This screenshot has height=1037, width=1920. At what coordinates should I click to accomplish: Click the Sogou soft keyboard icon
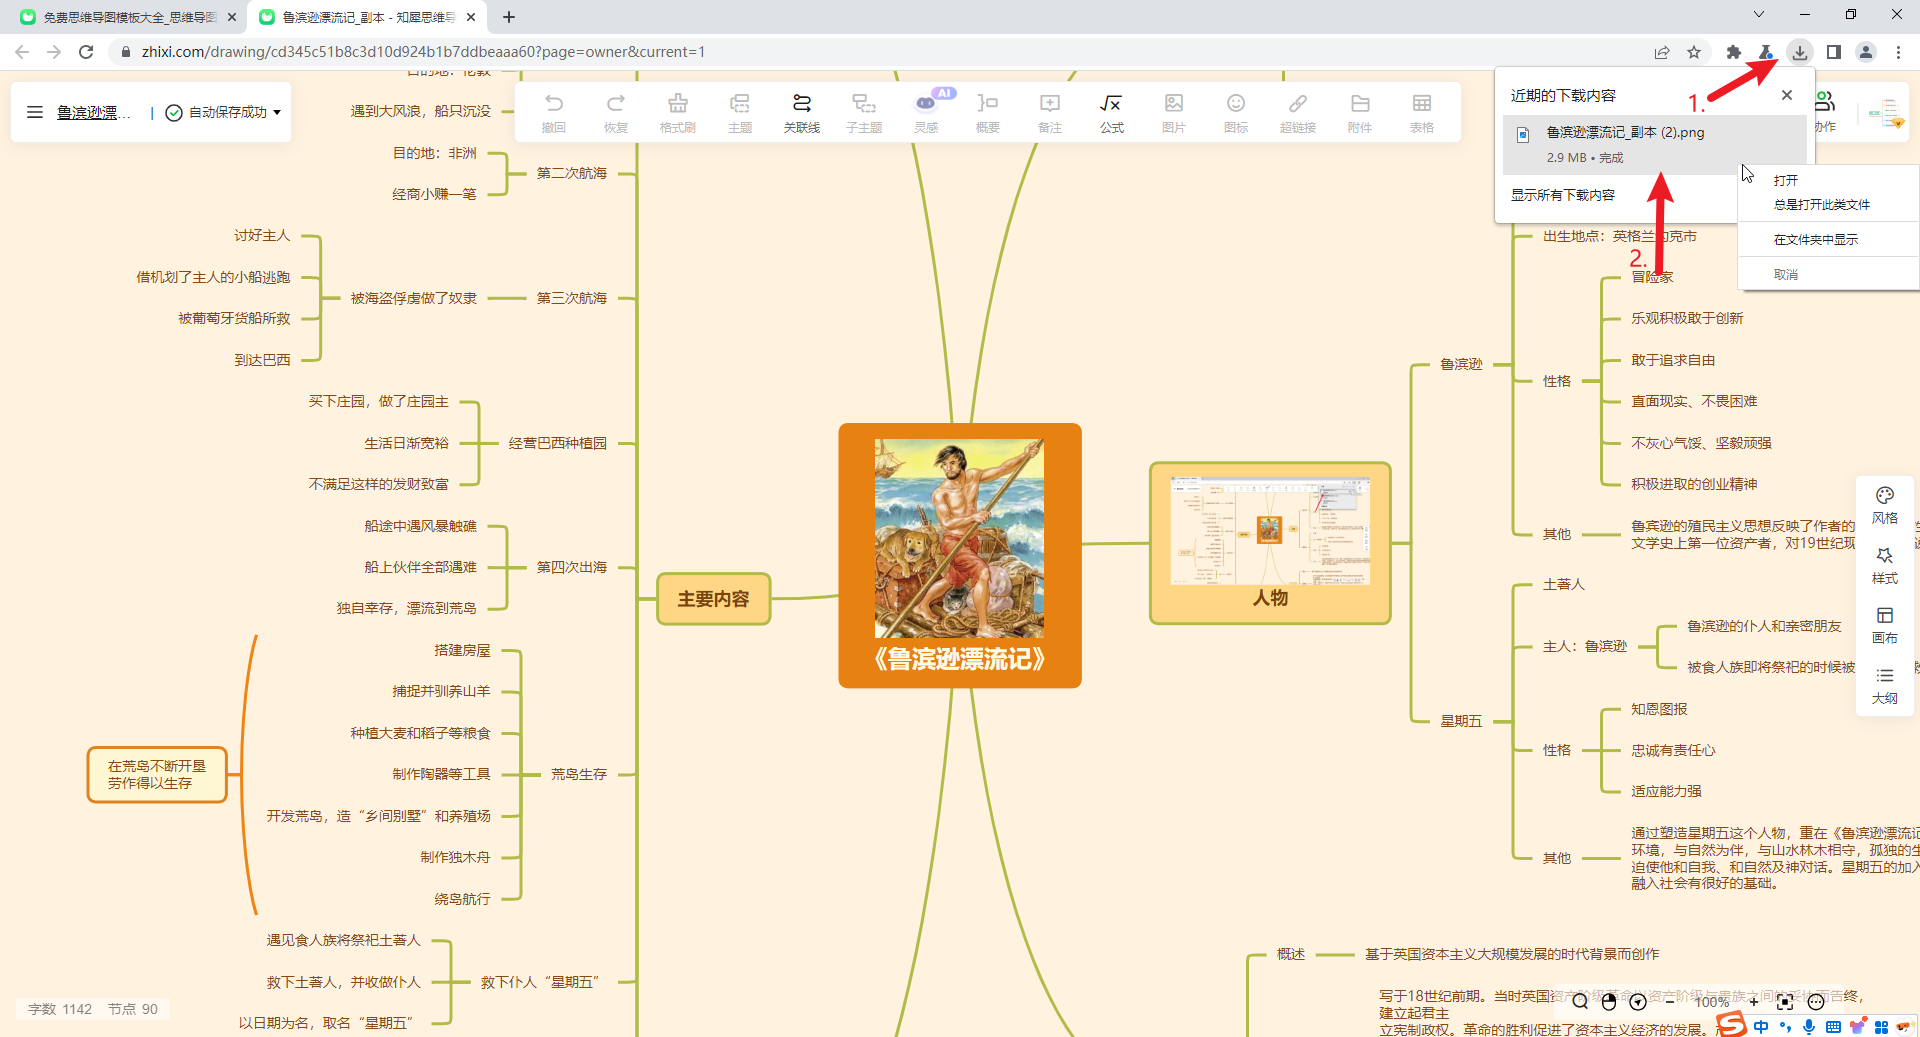coord(1833,1026)
